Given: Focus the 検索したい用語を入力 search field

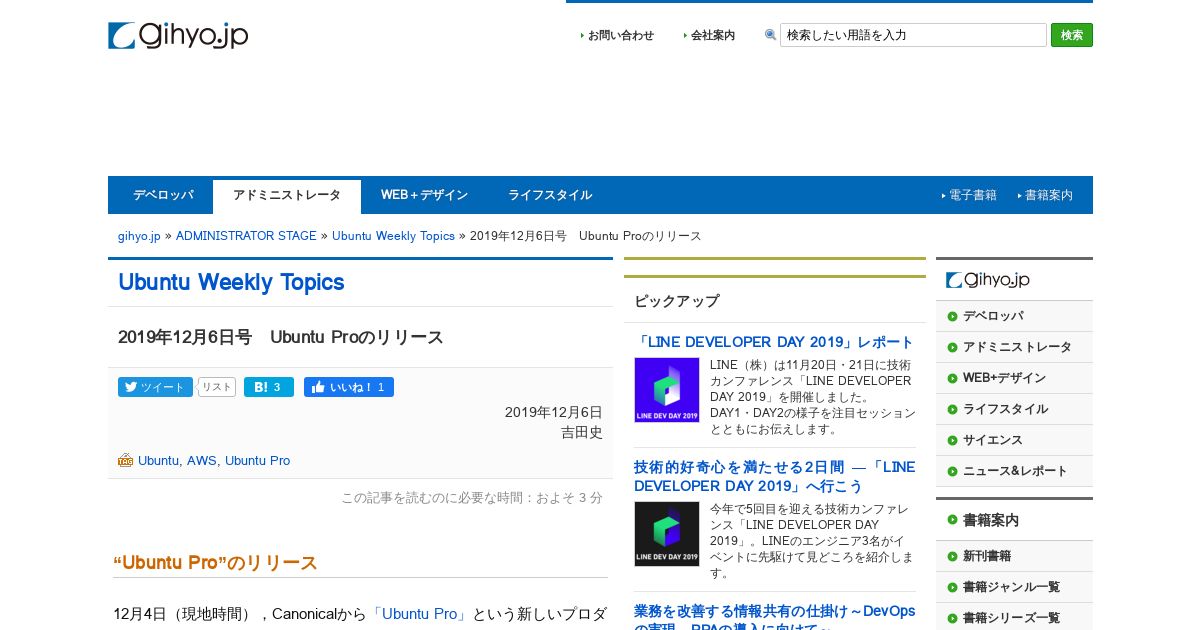Looking at the screenshot, I should point(913,35).
